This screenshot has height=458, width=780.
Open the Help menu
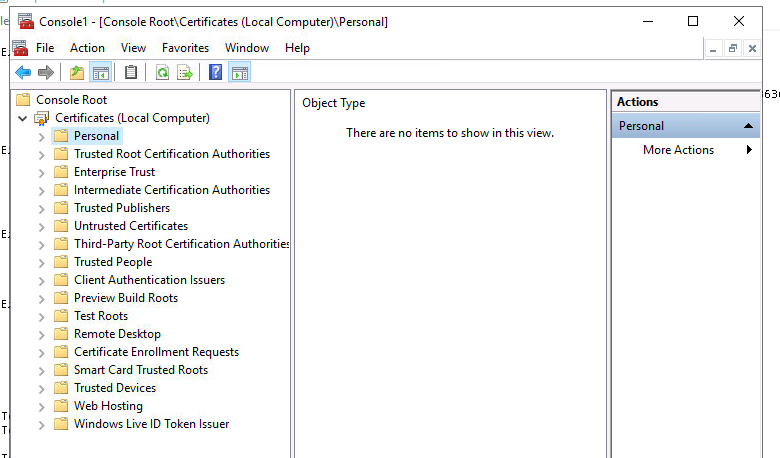click(x=297, y=48)
